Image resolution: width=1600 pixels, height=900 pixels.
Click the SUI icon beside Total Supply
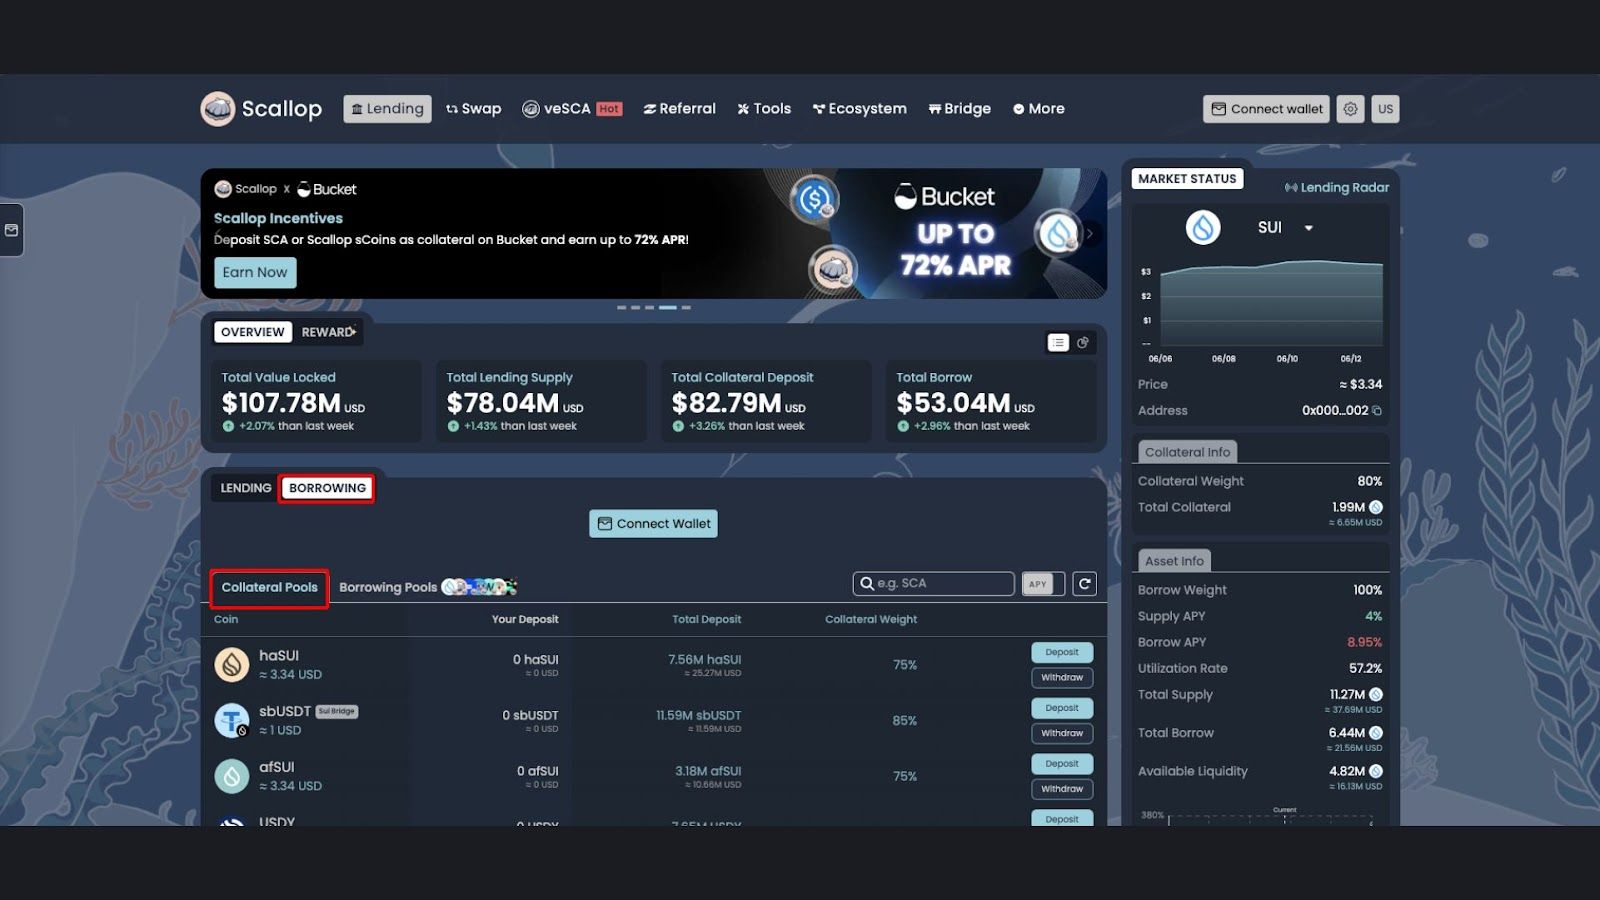pyautogui.click(x=1376, y=695)
